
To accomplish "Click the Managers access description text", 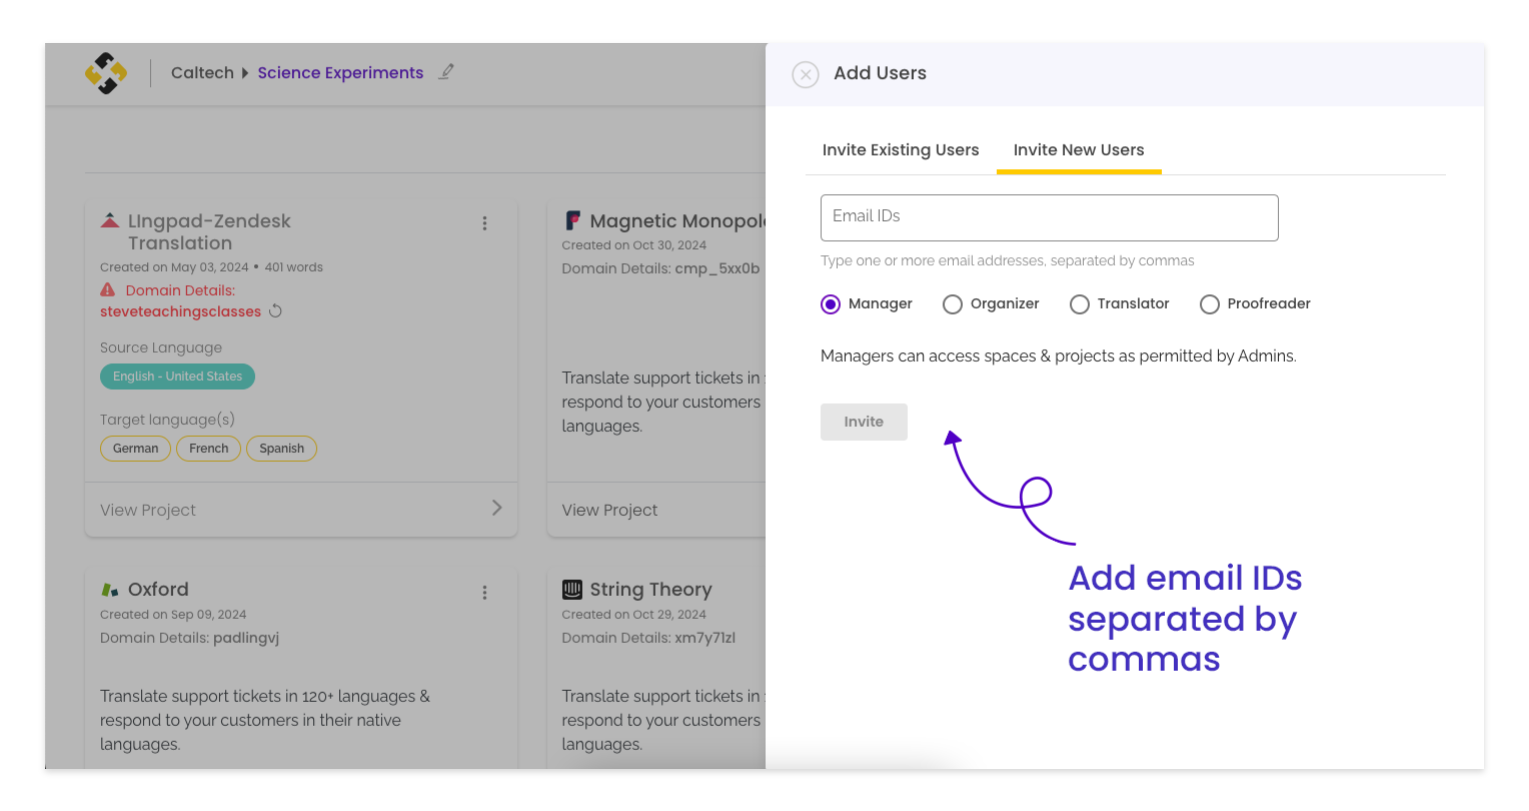I will pos(1058,356).
